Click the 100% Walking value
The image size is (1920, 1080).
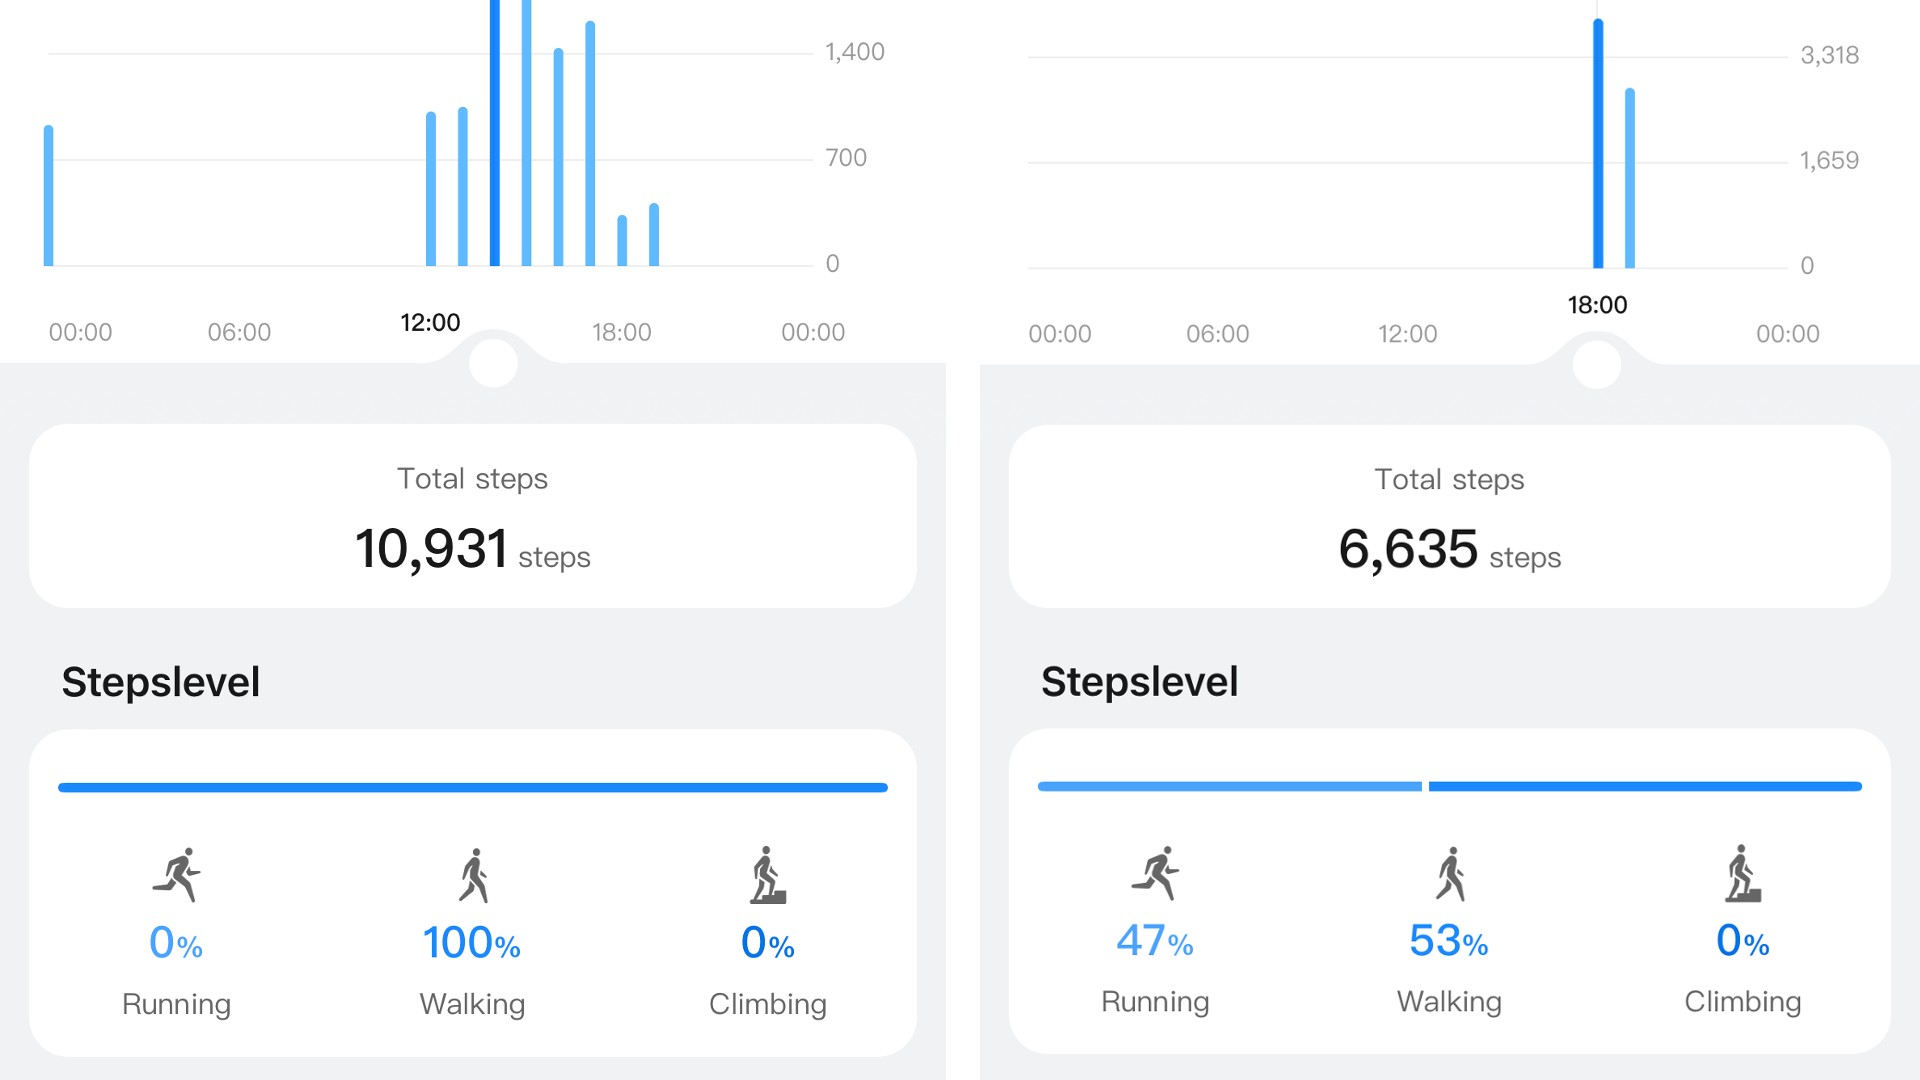[x=472, y=943]
